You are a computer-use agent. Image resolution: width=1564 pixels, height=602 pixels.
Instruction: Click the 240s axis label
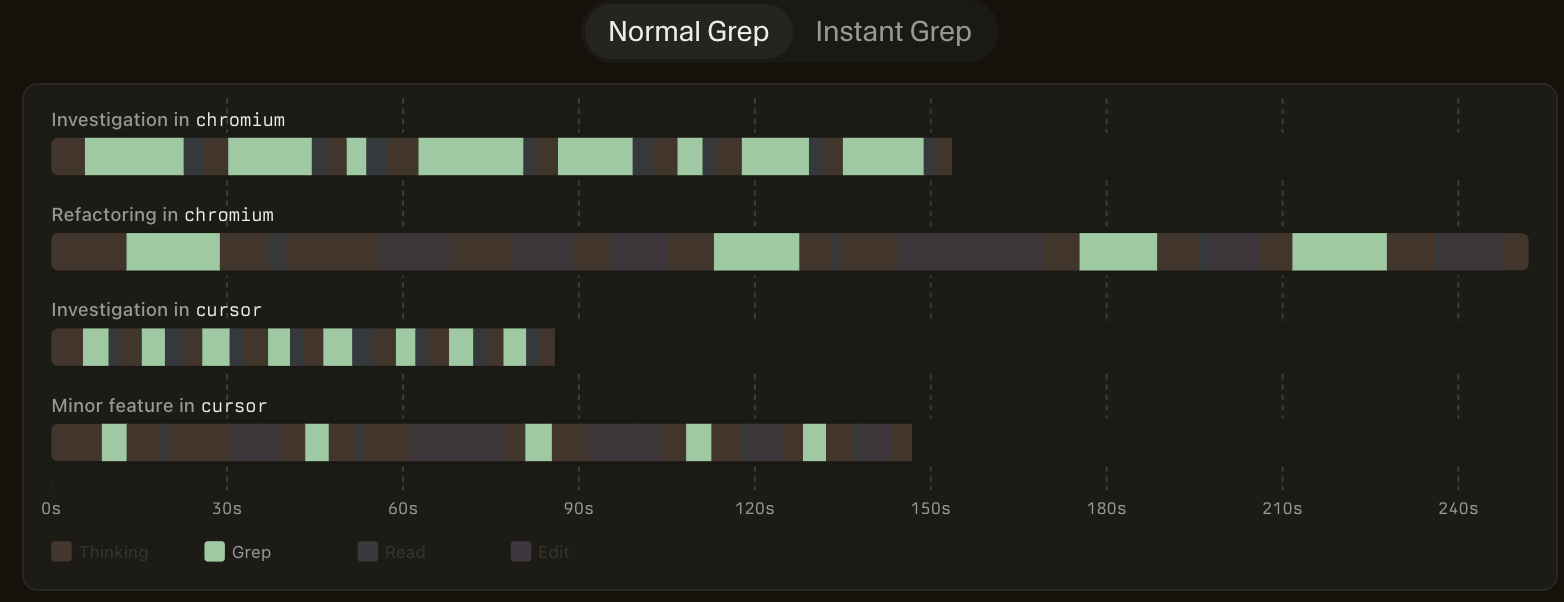point(1458,509)
